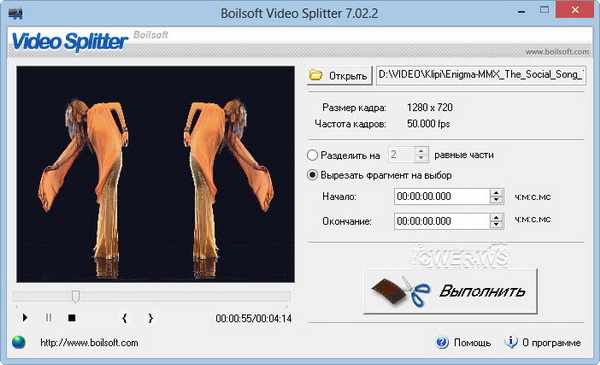
Task: Click the 50.000 fps frame rate value
Action: tap(428, 124)
